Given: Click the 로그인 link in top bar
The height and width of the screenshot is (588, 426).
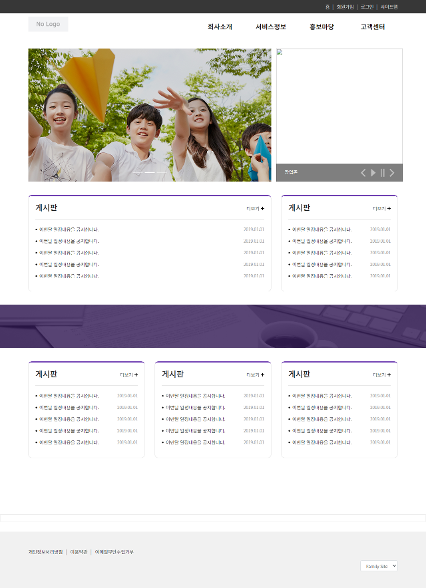Looking at the screenshot, I should pos(367,7).
